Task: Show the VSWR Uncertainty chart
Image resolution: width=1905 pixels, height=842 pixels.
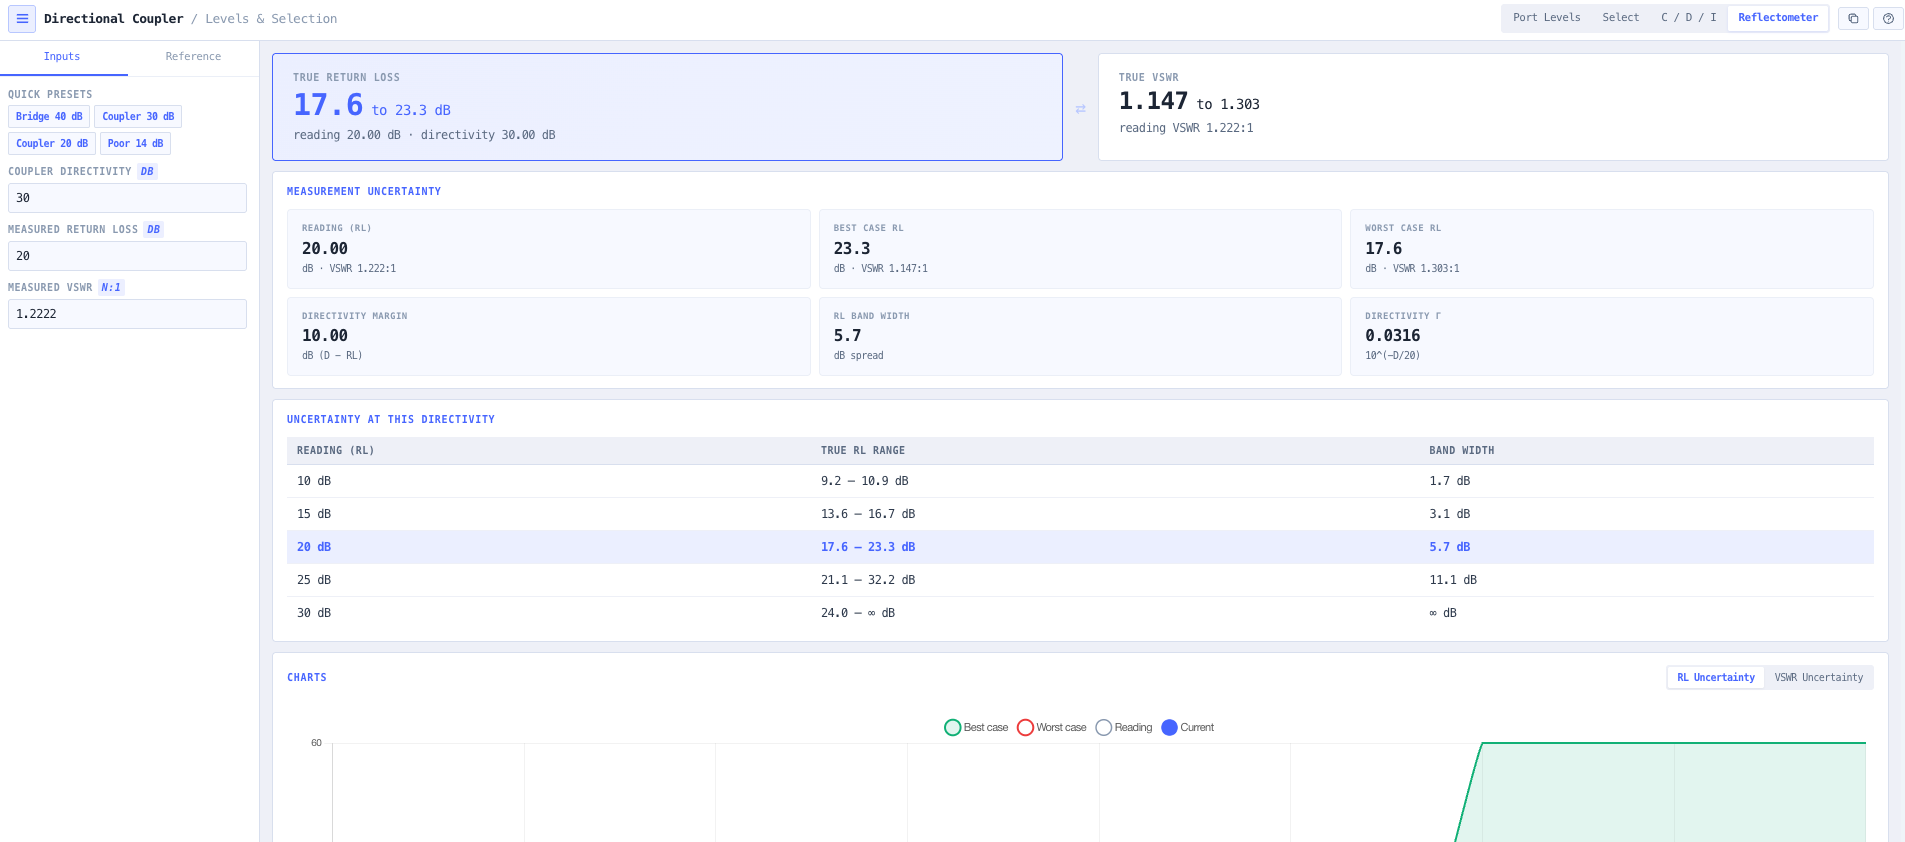Action: 1819,677
